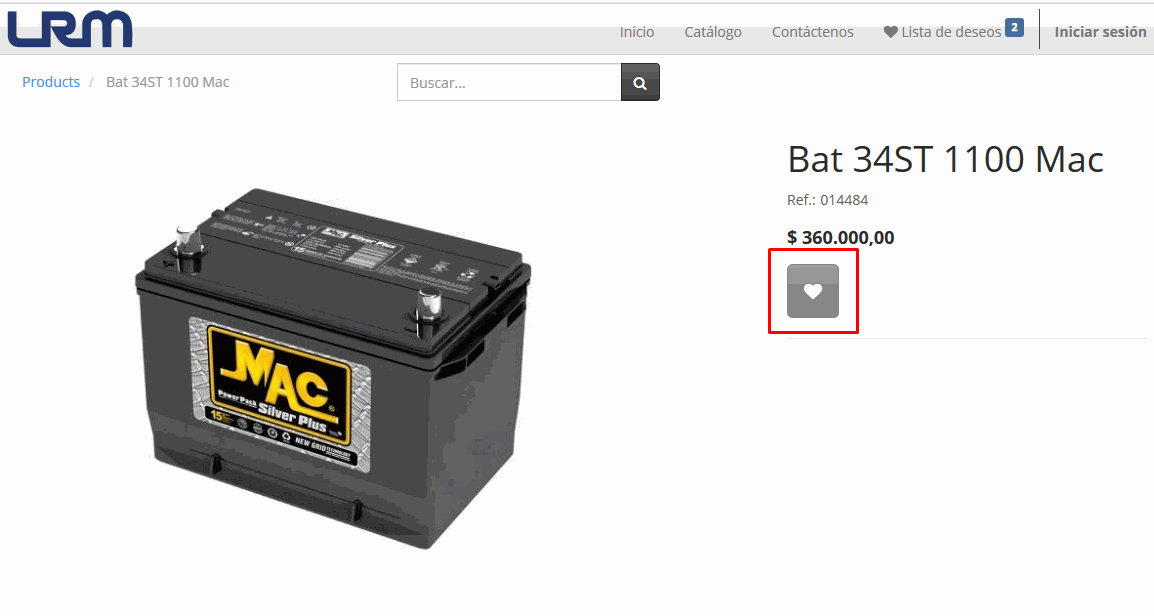1154x616 pixels.
Task: Open the Inicio menu item
Action: tap(637, 32)
